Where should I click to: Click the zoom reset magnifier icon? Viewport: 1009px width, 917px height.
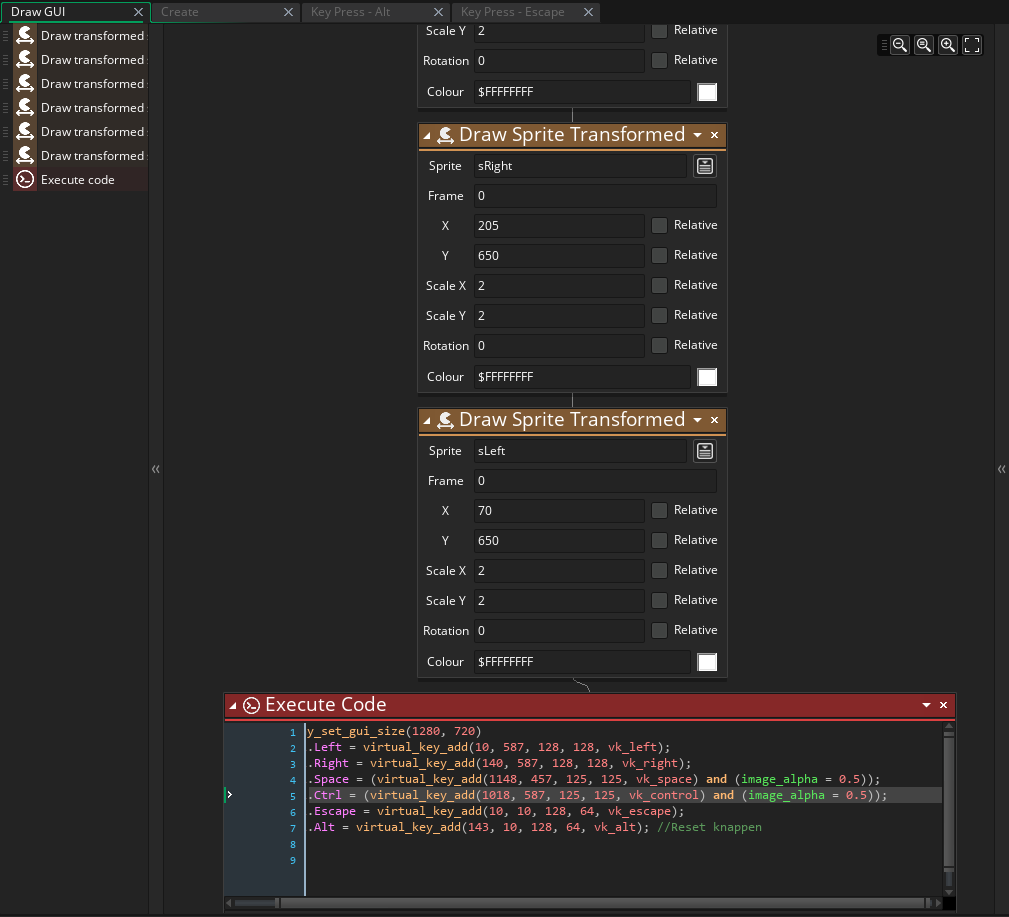coord(923,45)
